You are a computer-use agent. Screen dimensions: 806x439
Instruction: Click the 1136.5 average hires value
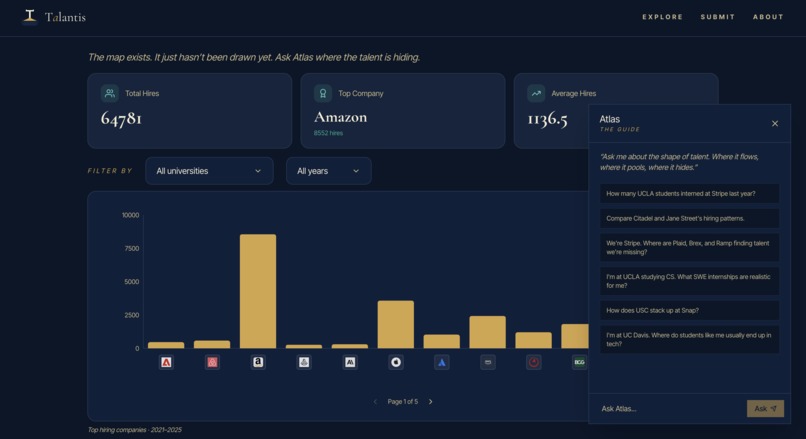547,119
